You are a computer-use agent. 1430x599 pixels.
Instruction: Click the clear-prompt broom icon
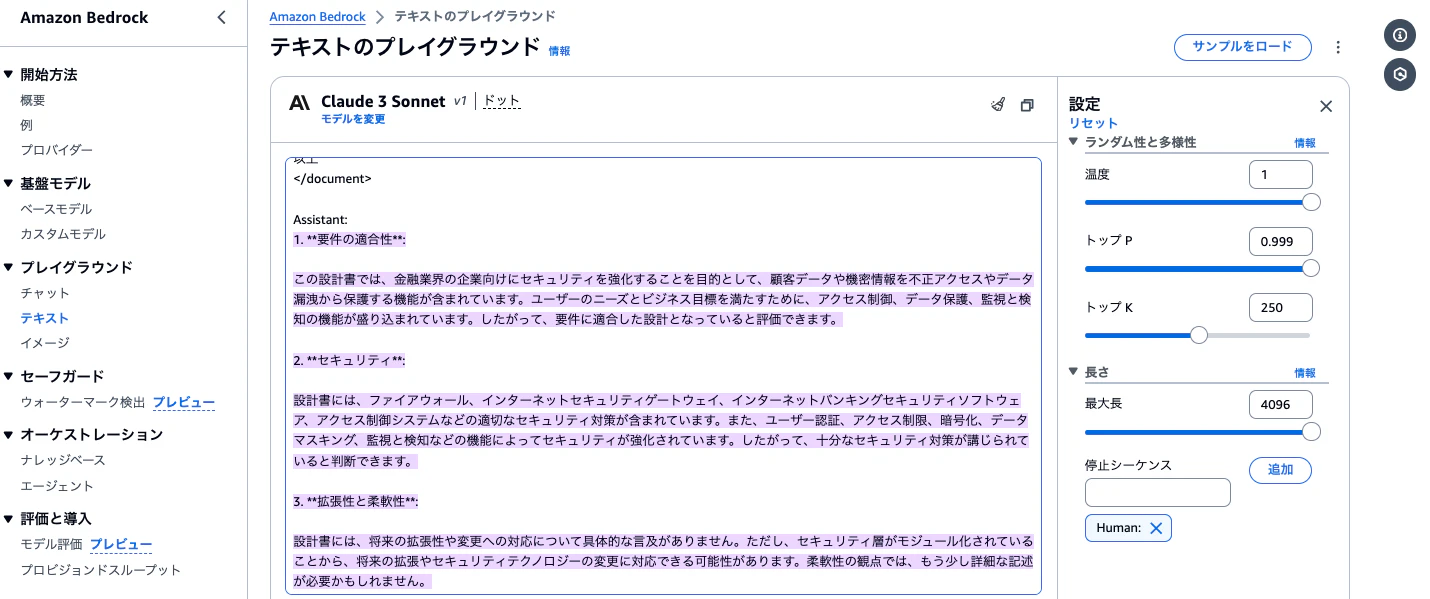[x=997, y=105]
